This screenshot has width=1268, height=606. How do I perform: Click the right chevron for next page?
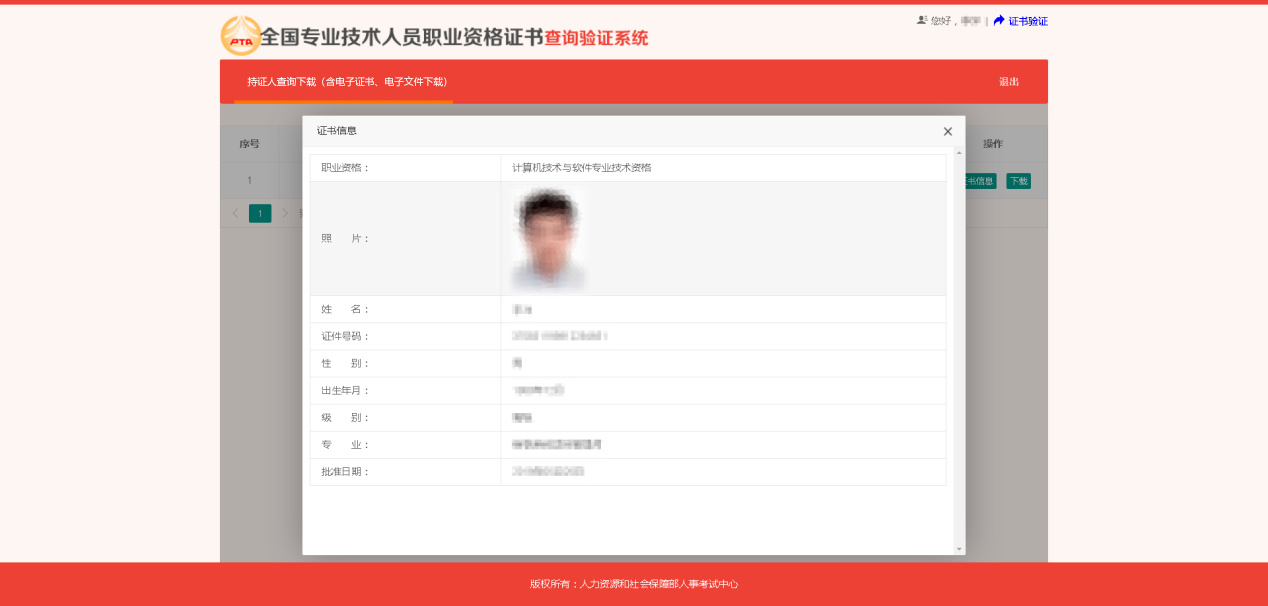coord(283,213)
